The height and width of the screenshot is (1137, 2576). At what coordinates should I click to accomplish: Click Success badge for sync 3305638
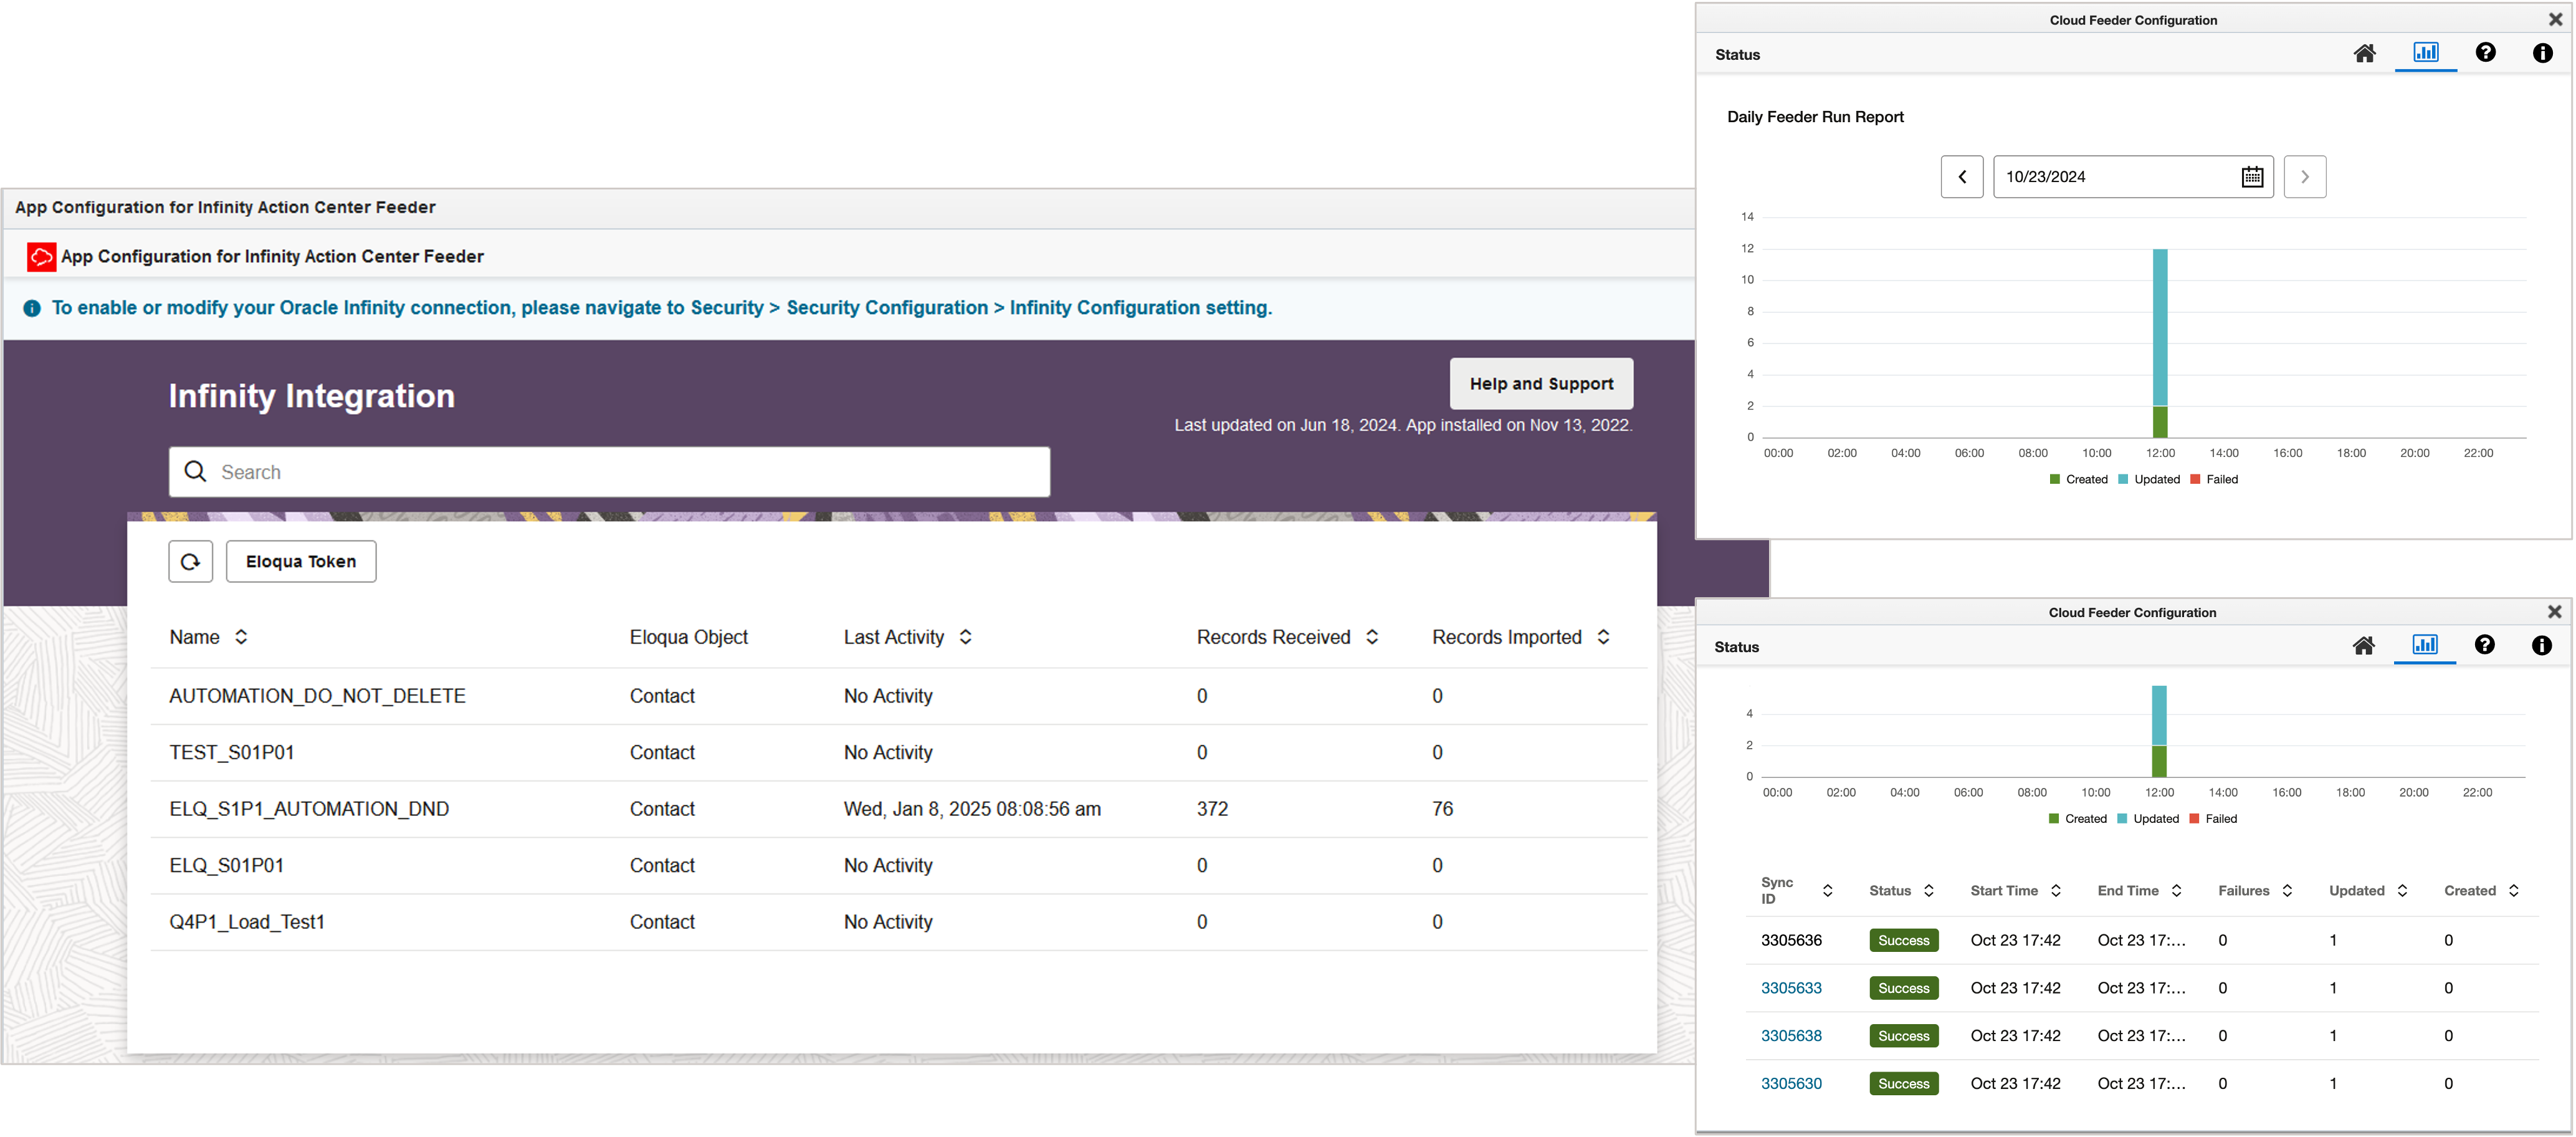1903,1036
